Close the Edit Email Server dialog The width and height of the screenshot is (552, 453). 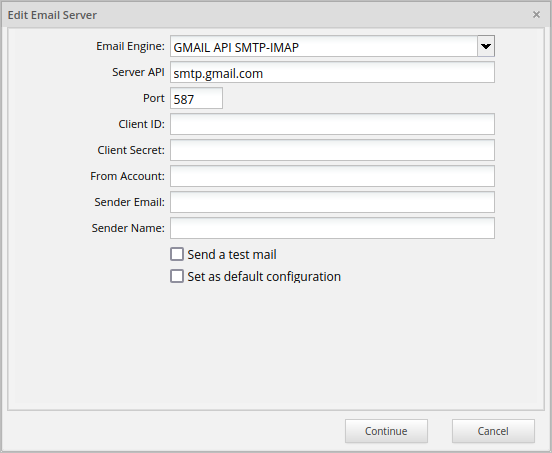pos(536,15)
